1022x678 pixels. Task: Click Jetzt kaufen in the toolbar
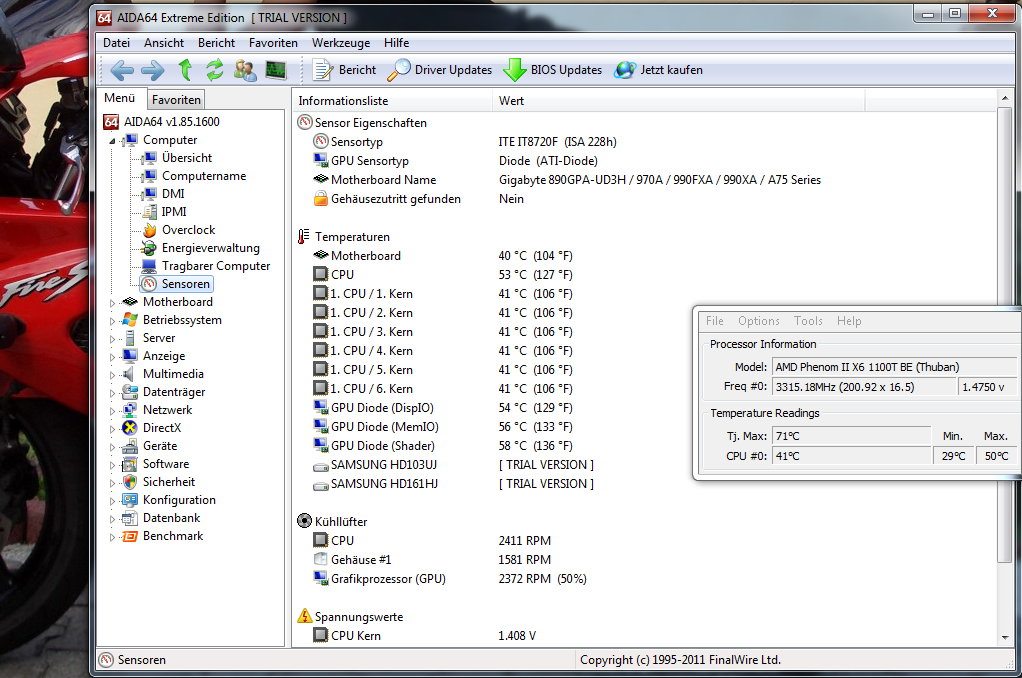click(659, 70)
